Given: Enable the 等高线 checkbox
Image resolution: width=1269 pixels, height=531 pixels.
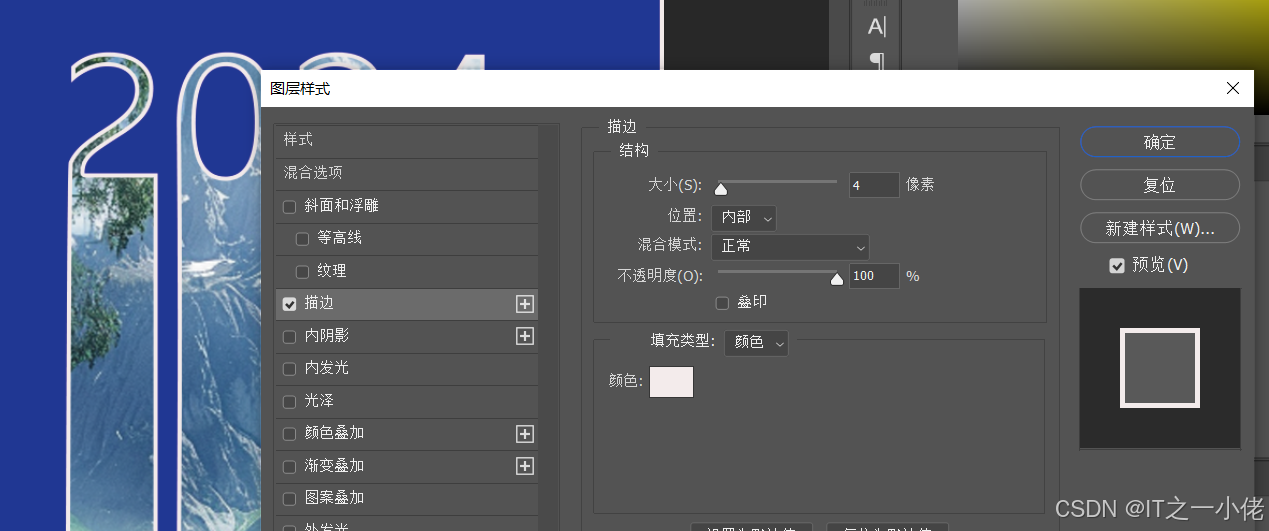Looking at the screenshot, I should click(x=303, y=239).
